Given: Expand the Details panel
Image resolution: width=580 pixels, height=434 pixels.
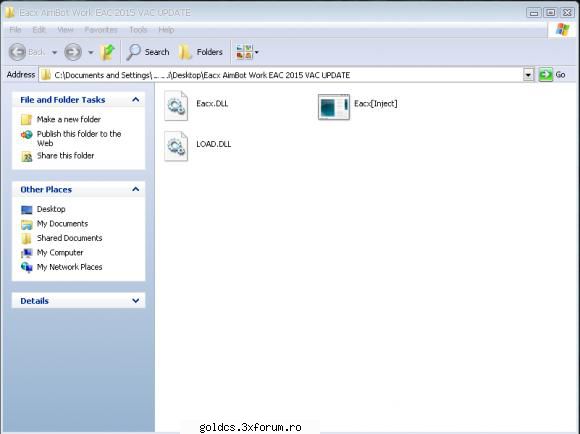Looking at the screenshot, I should [136, 301].
